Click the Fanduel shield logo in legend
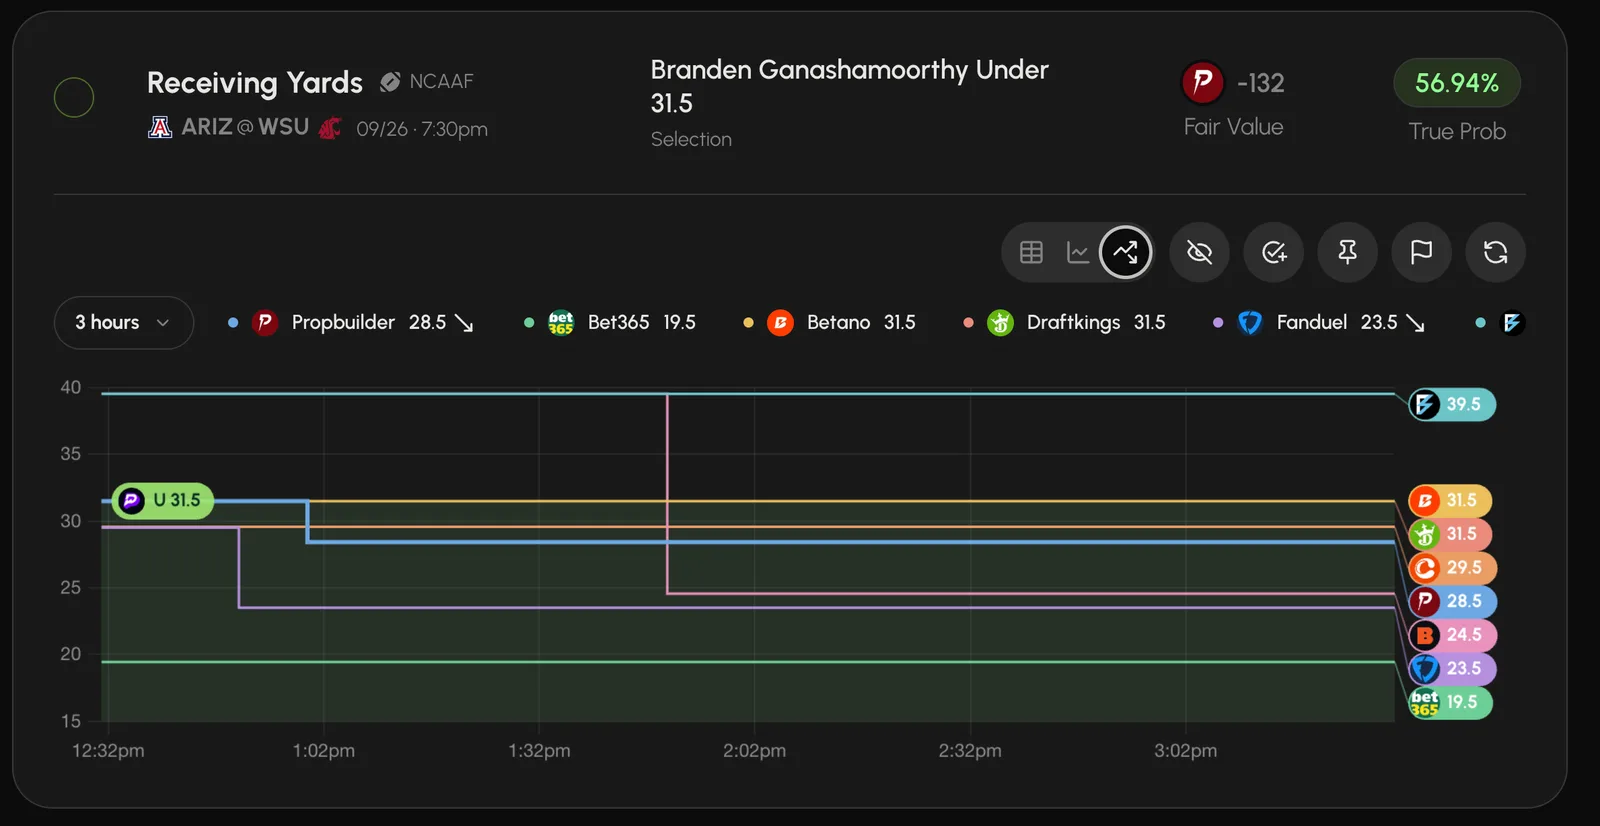This screenshot has width=1600, height=826. click(1250, 322)
